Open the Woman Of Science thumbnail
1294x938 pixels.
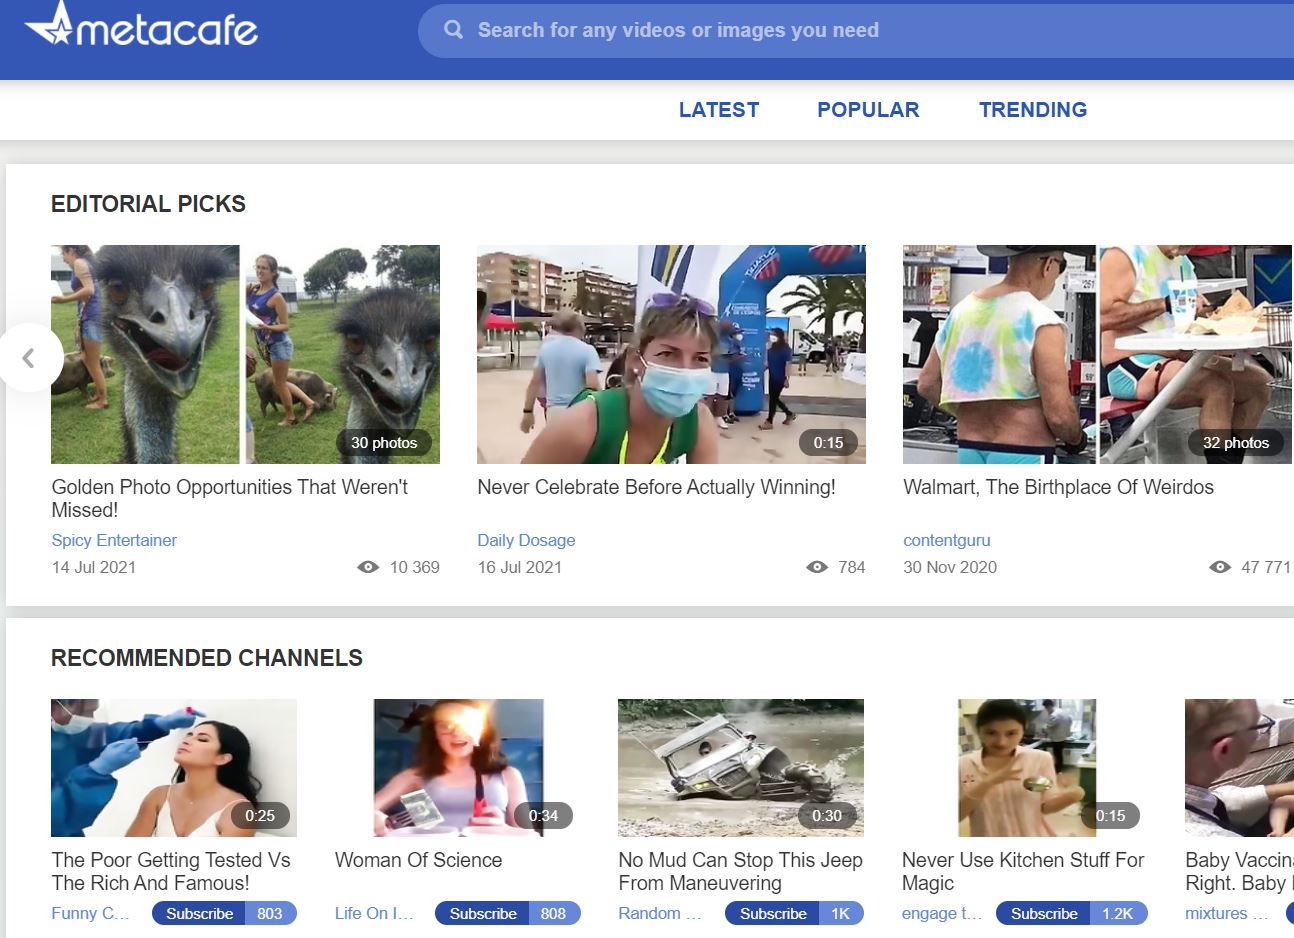click(x=458, y=768)
